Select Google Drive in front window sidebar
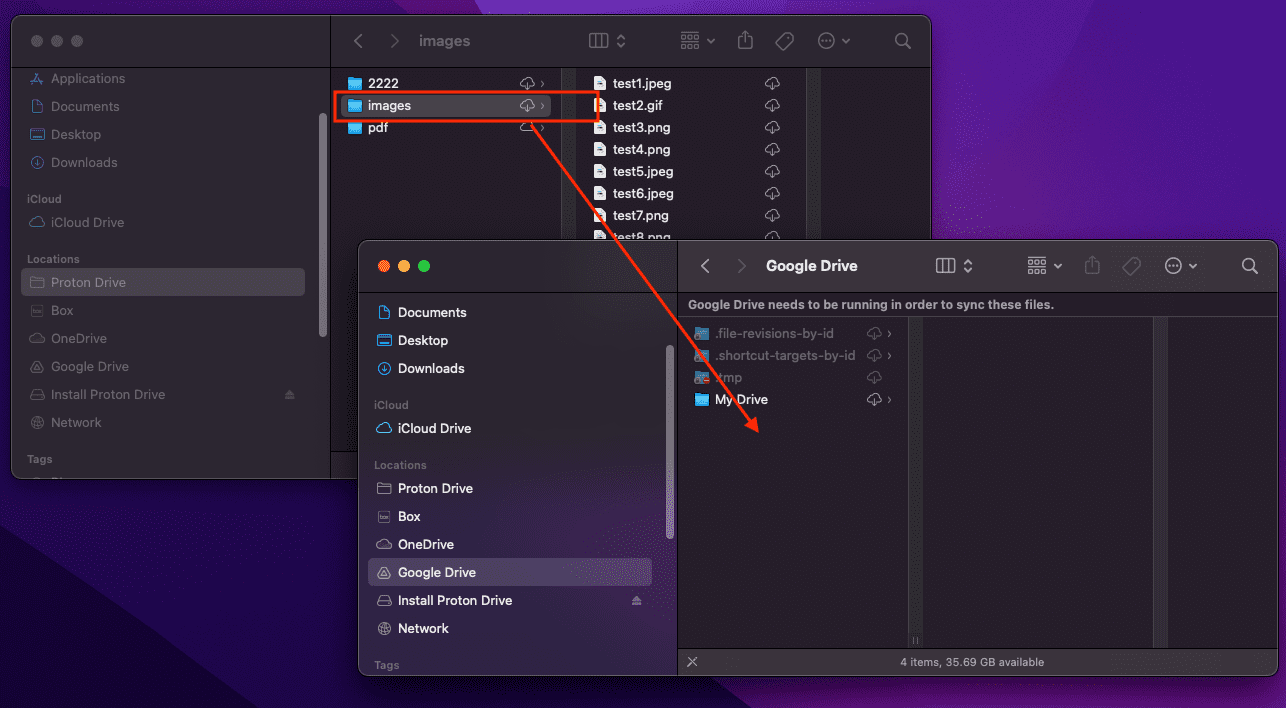Screen dimensions: 1286x708 (510, 572)
